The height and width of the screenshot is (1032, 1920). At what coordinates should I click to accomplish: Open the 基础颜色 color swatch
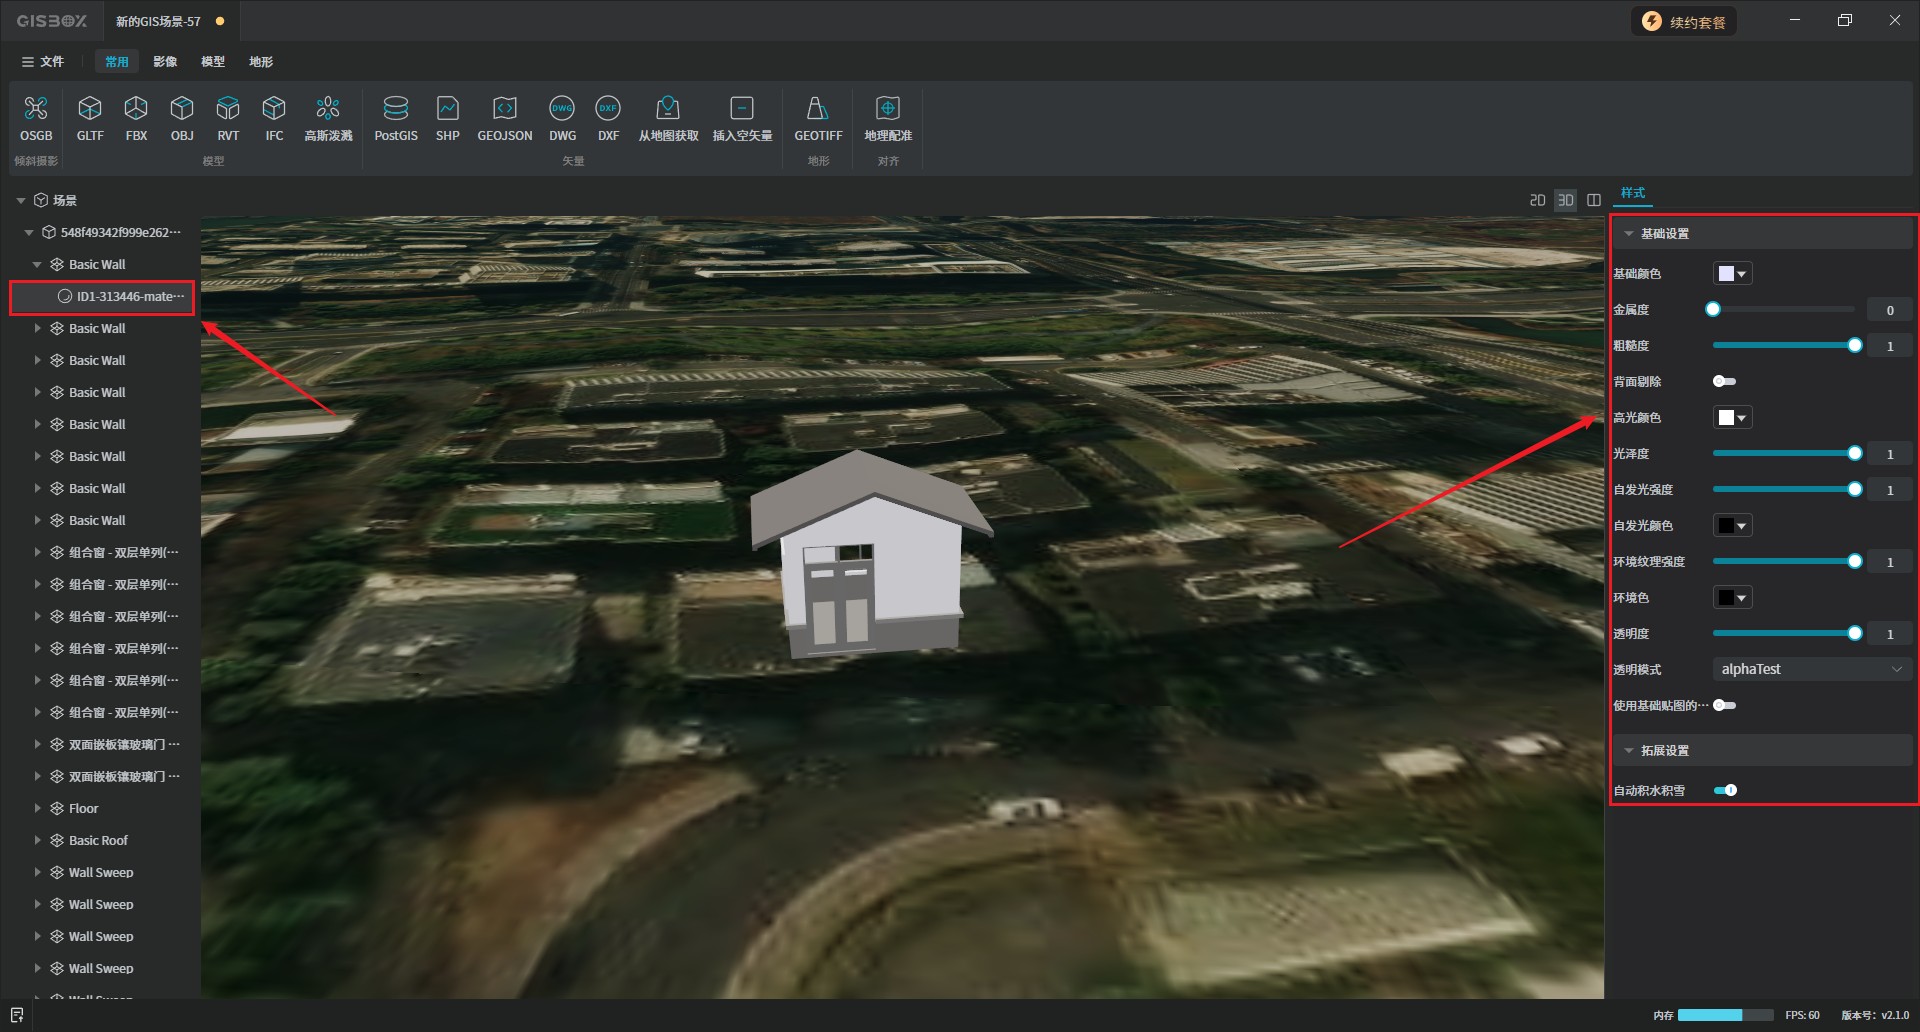(1732, 274)
